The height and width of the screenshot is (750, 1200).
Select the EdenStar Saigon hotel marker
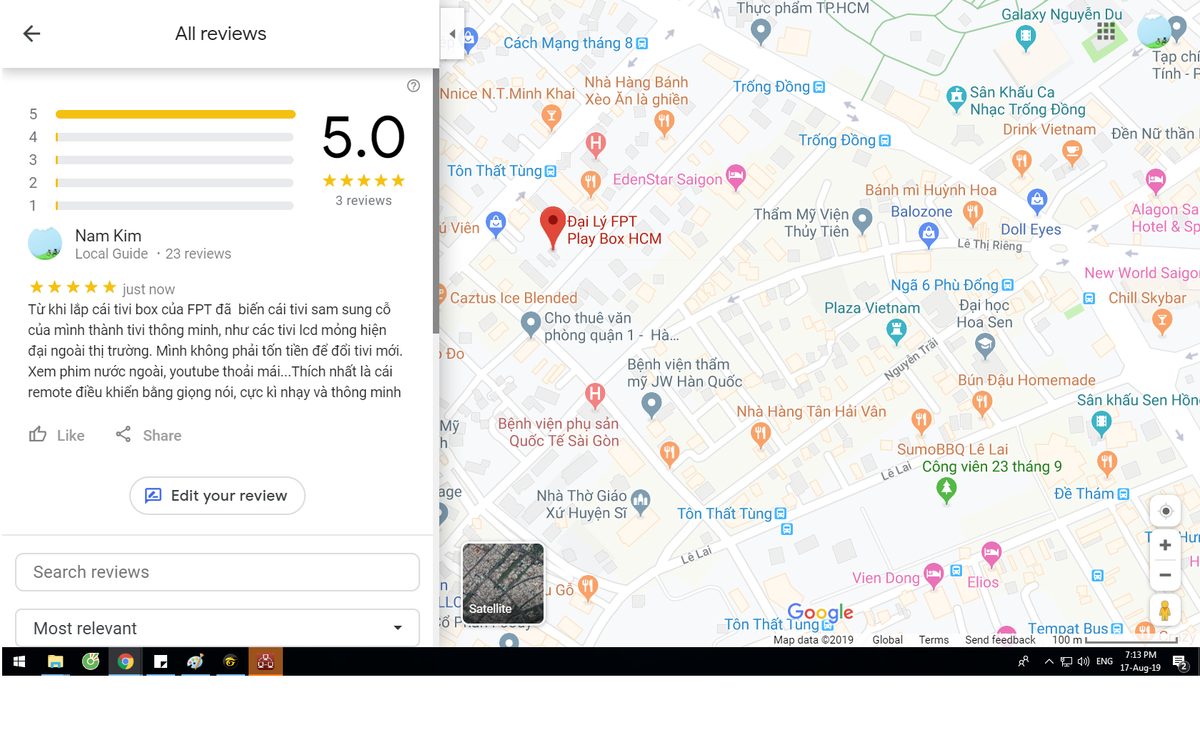pos(735,178)
